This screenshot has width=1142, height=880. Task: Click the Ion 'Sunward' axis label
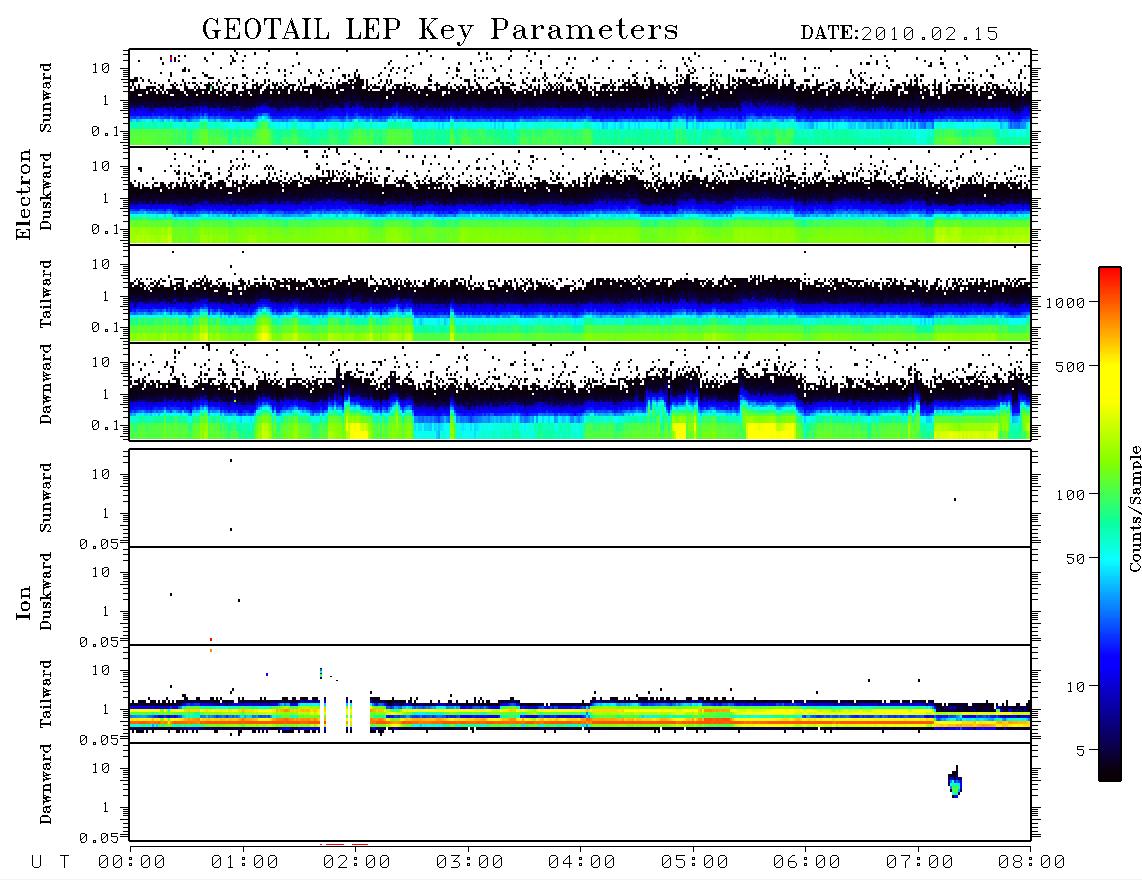46,497
